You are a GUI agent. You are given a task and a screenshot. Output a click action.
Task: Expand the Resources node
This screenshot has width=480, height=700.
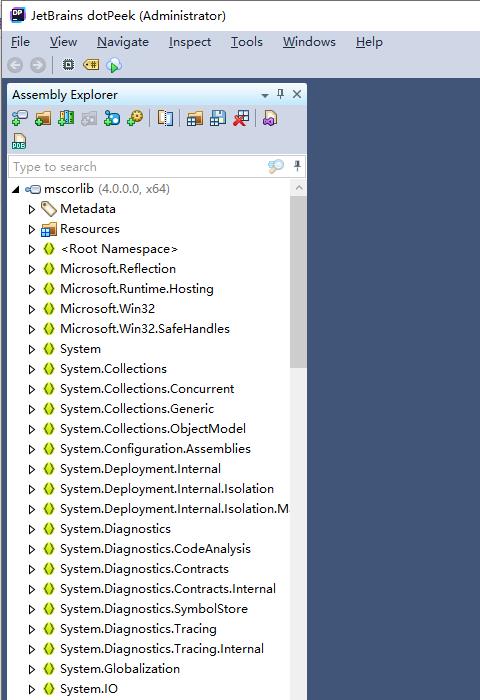(x=31, y=229)
